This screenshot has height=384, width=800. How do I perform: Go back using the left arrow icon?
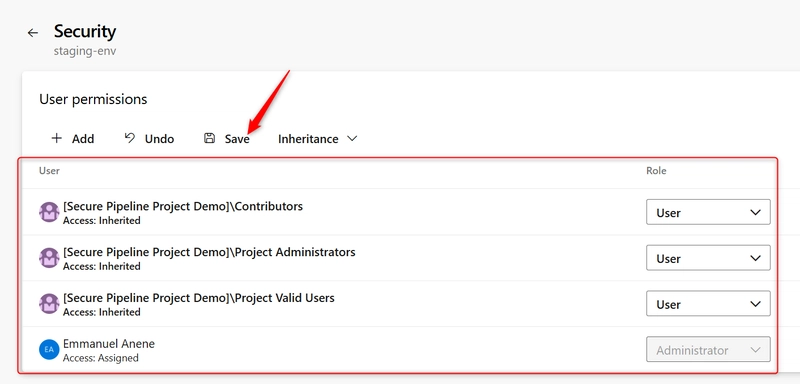tap(33, 33)
